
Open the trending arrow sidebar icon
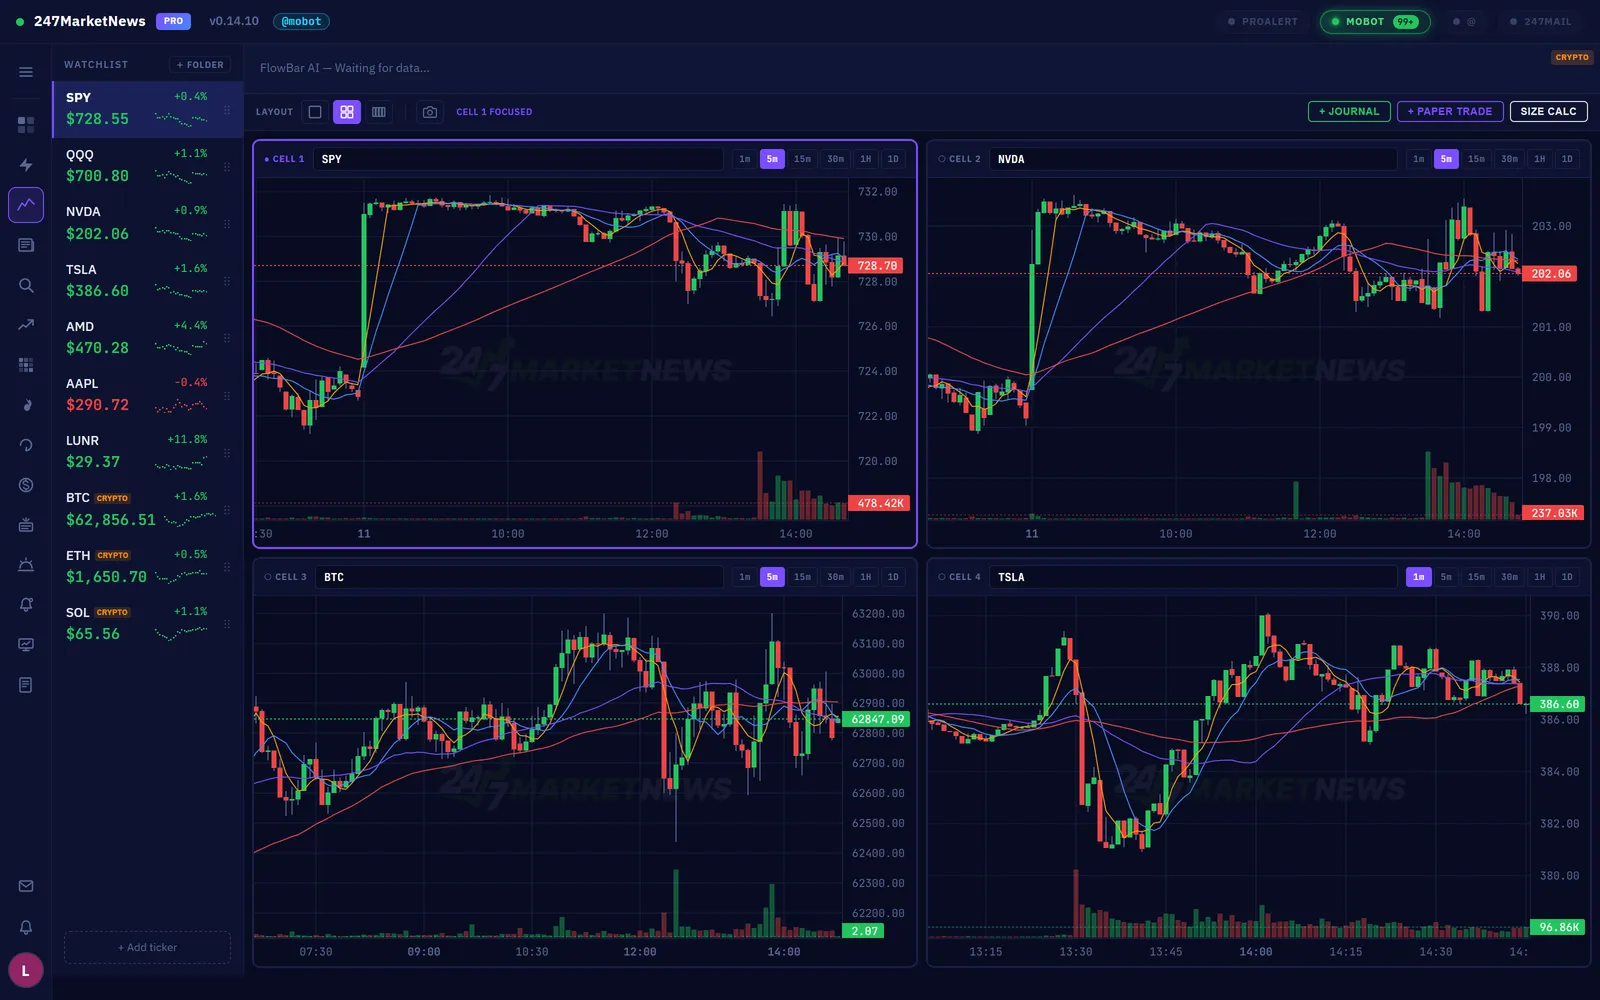26,325
